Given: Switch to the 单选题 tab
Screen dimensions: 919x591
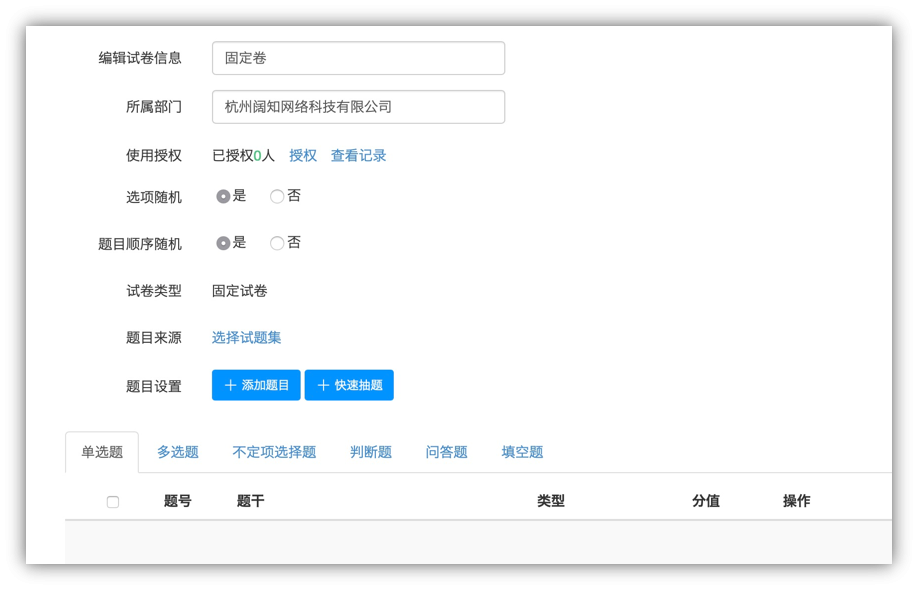Looking at the screenshot, I should click(x=102, y=452).
